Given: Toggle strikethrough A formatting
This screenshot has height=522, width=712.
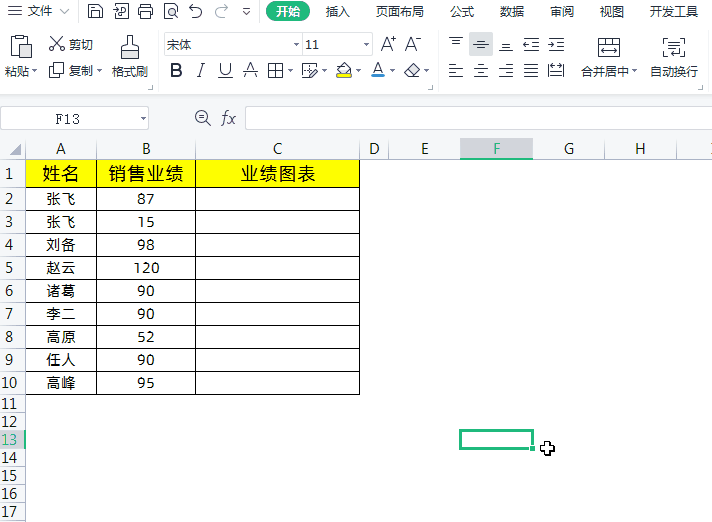Looking at the screenshot, I should (x=250, y=70).
